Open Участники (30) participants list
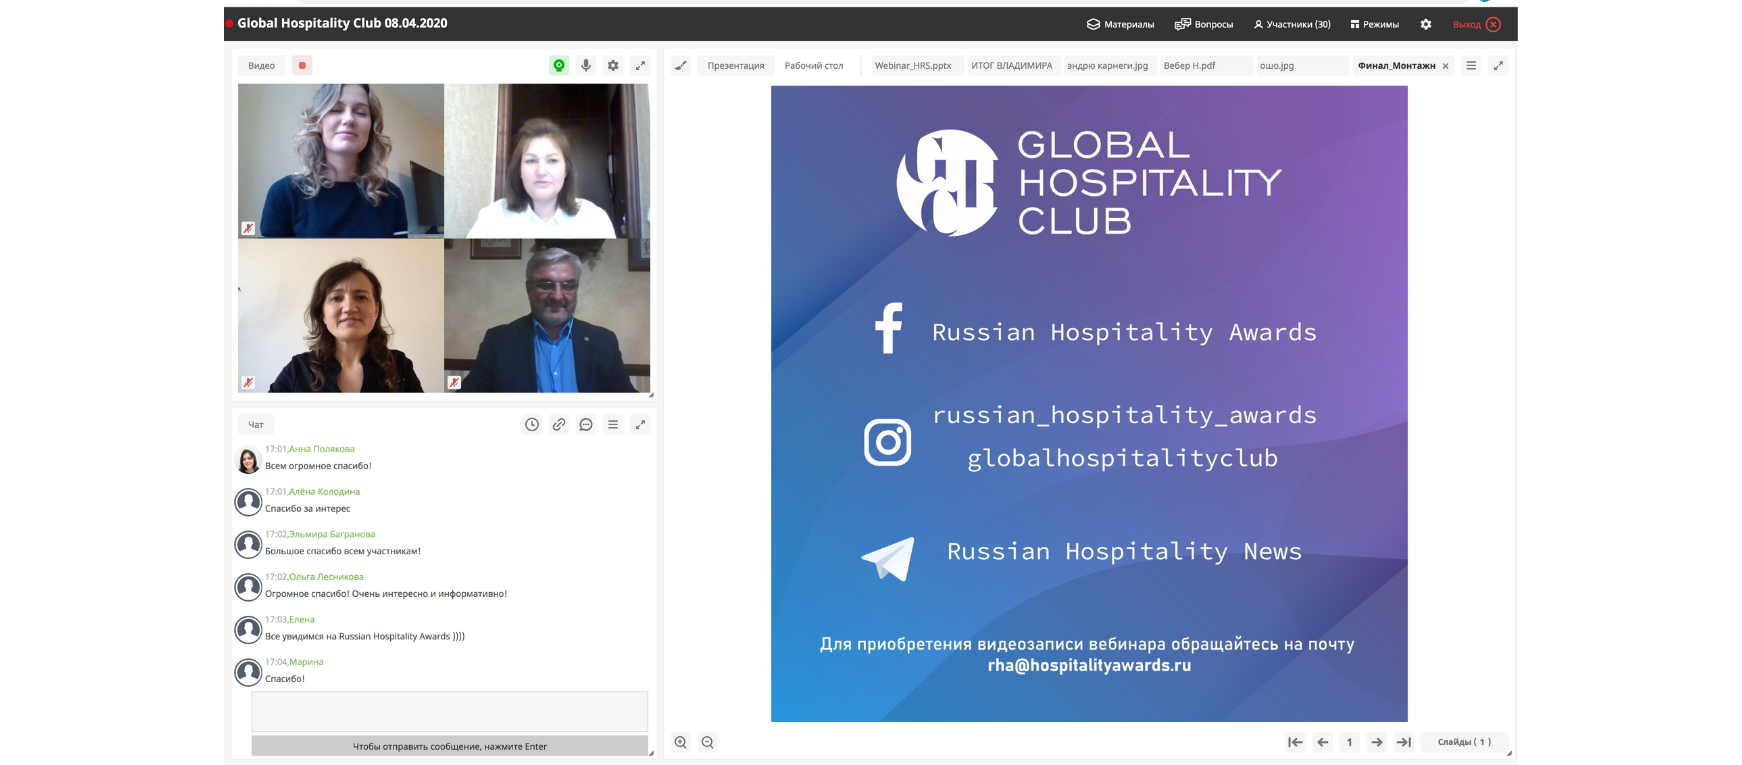1742x765 pixels. (x=1292, y=24)
